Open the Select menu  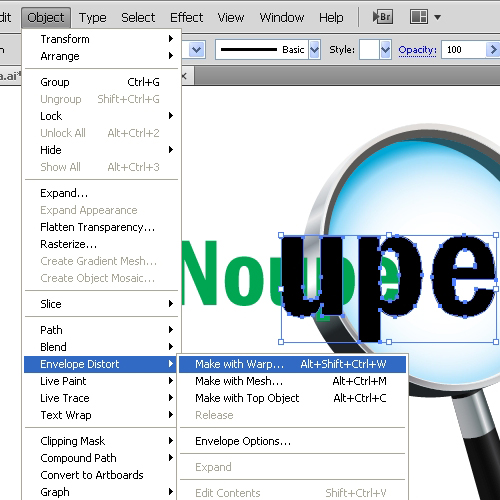click(138, 17)
